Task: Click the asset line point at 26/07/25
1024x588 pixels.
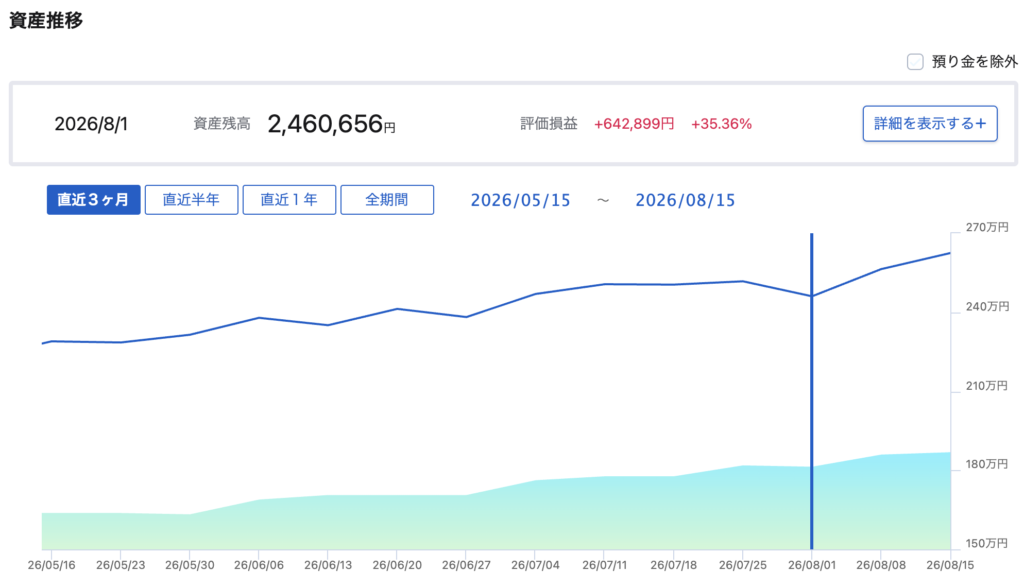Action: pos(743,282)
